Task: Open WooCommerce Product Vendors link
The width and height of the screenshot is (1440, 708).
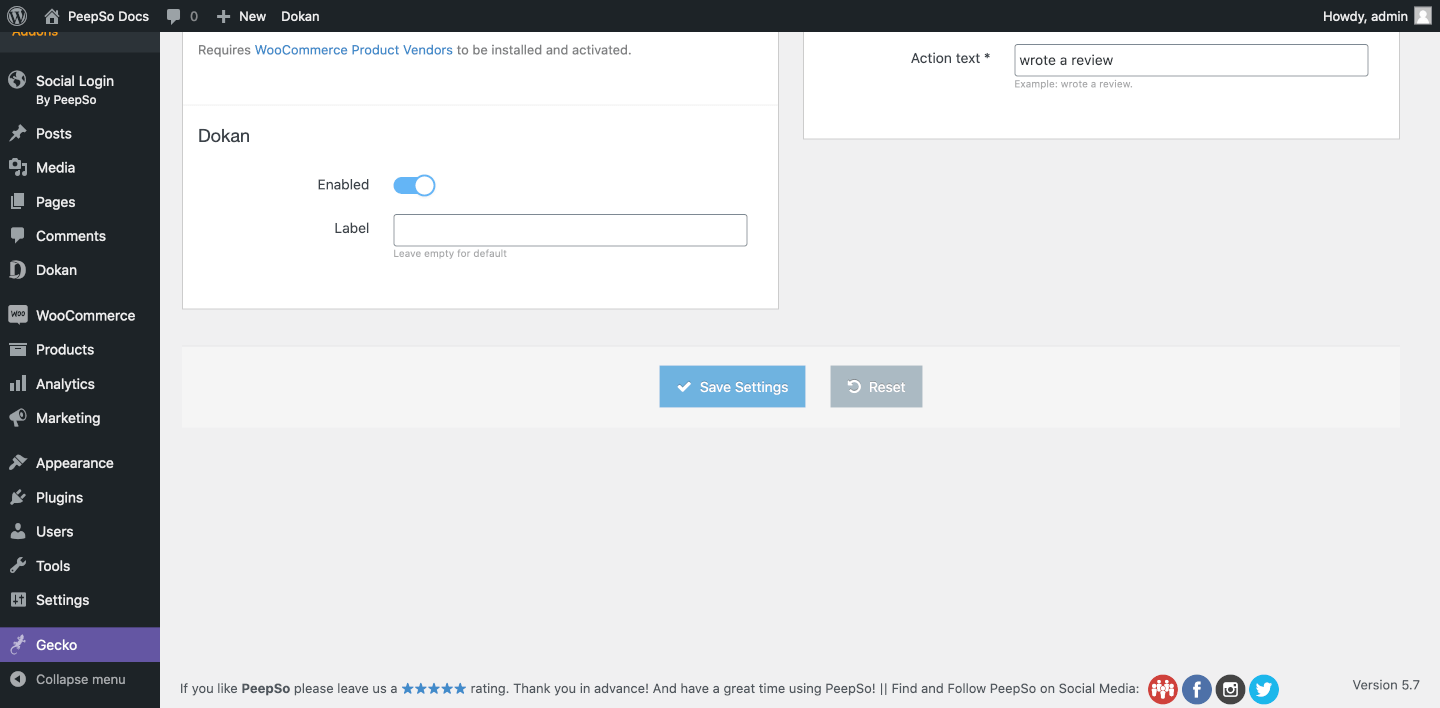Action: (x=354, y=50)
